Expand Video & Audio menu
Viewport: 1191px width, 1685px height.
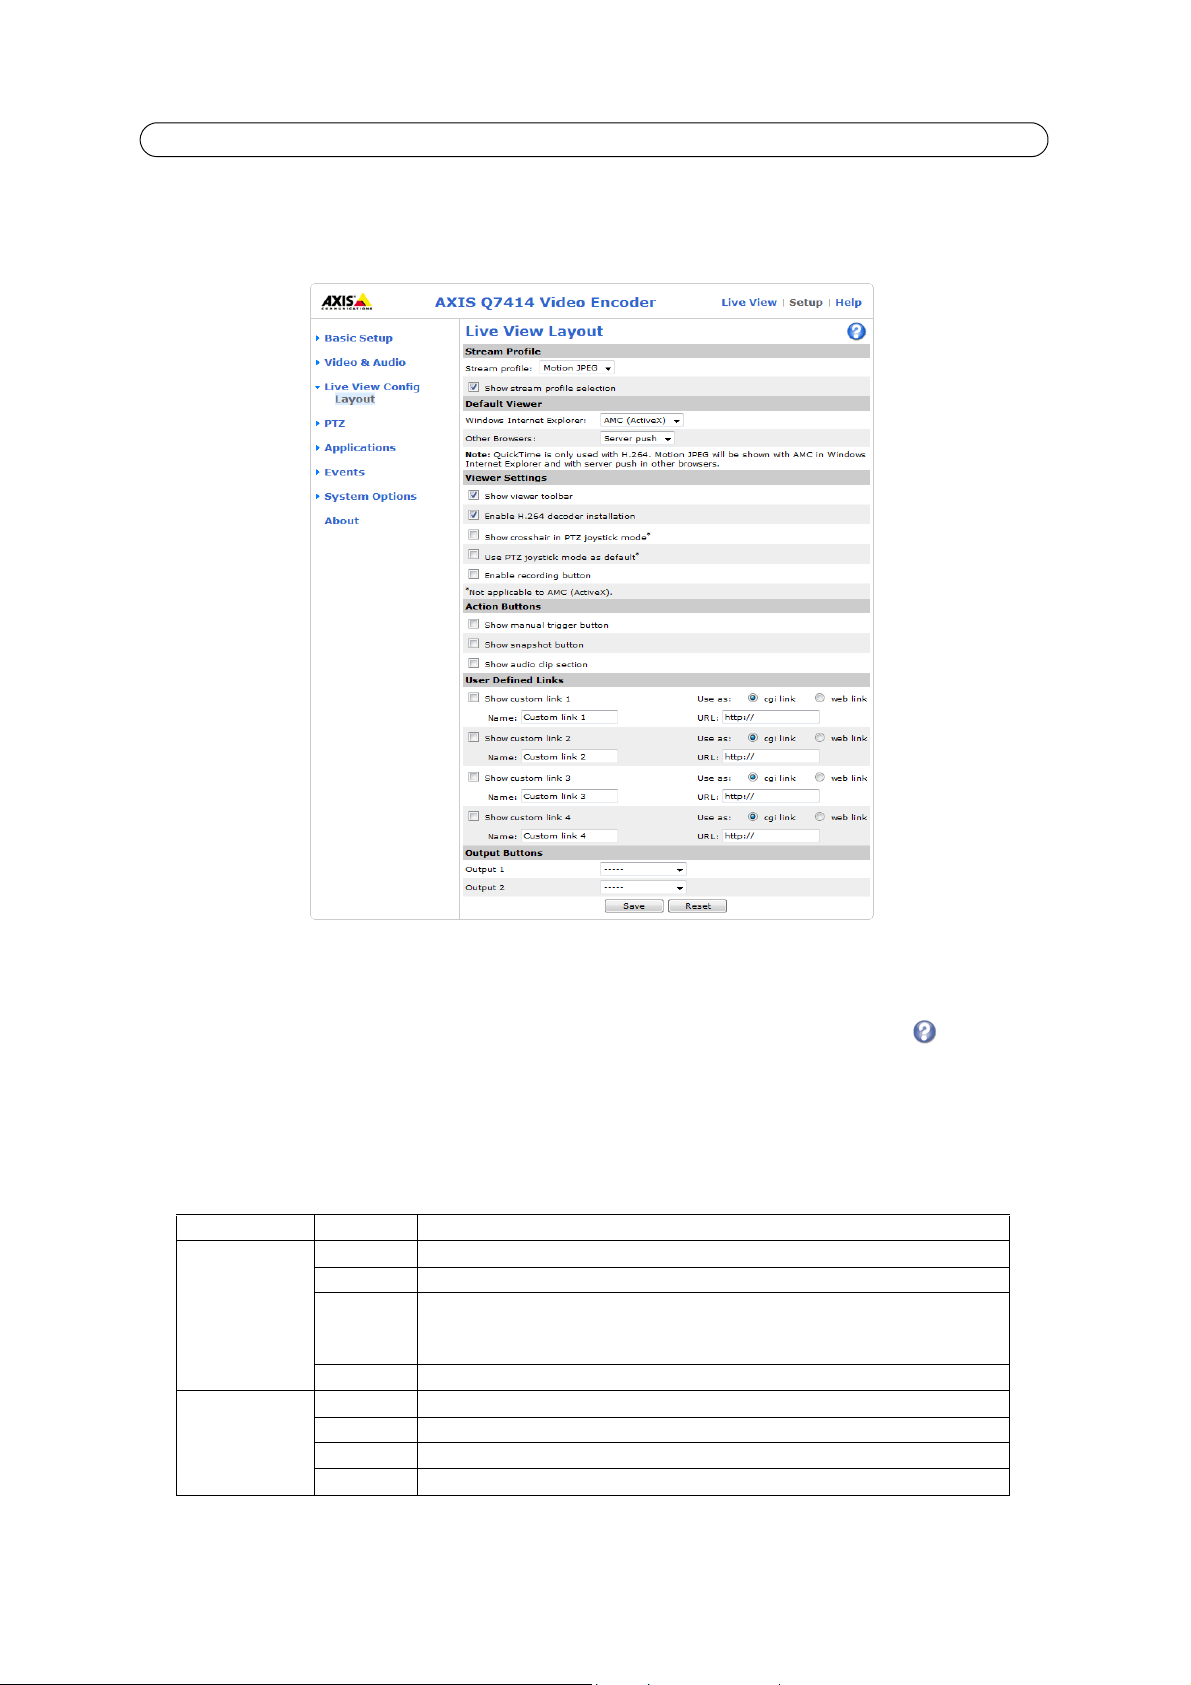pyautogui.click(x=364, y=362)
